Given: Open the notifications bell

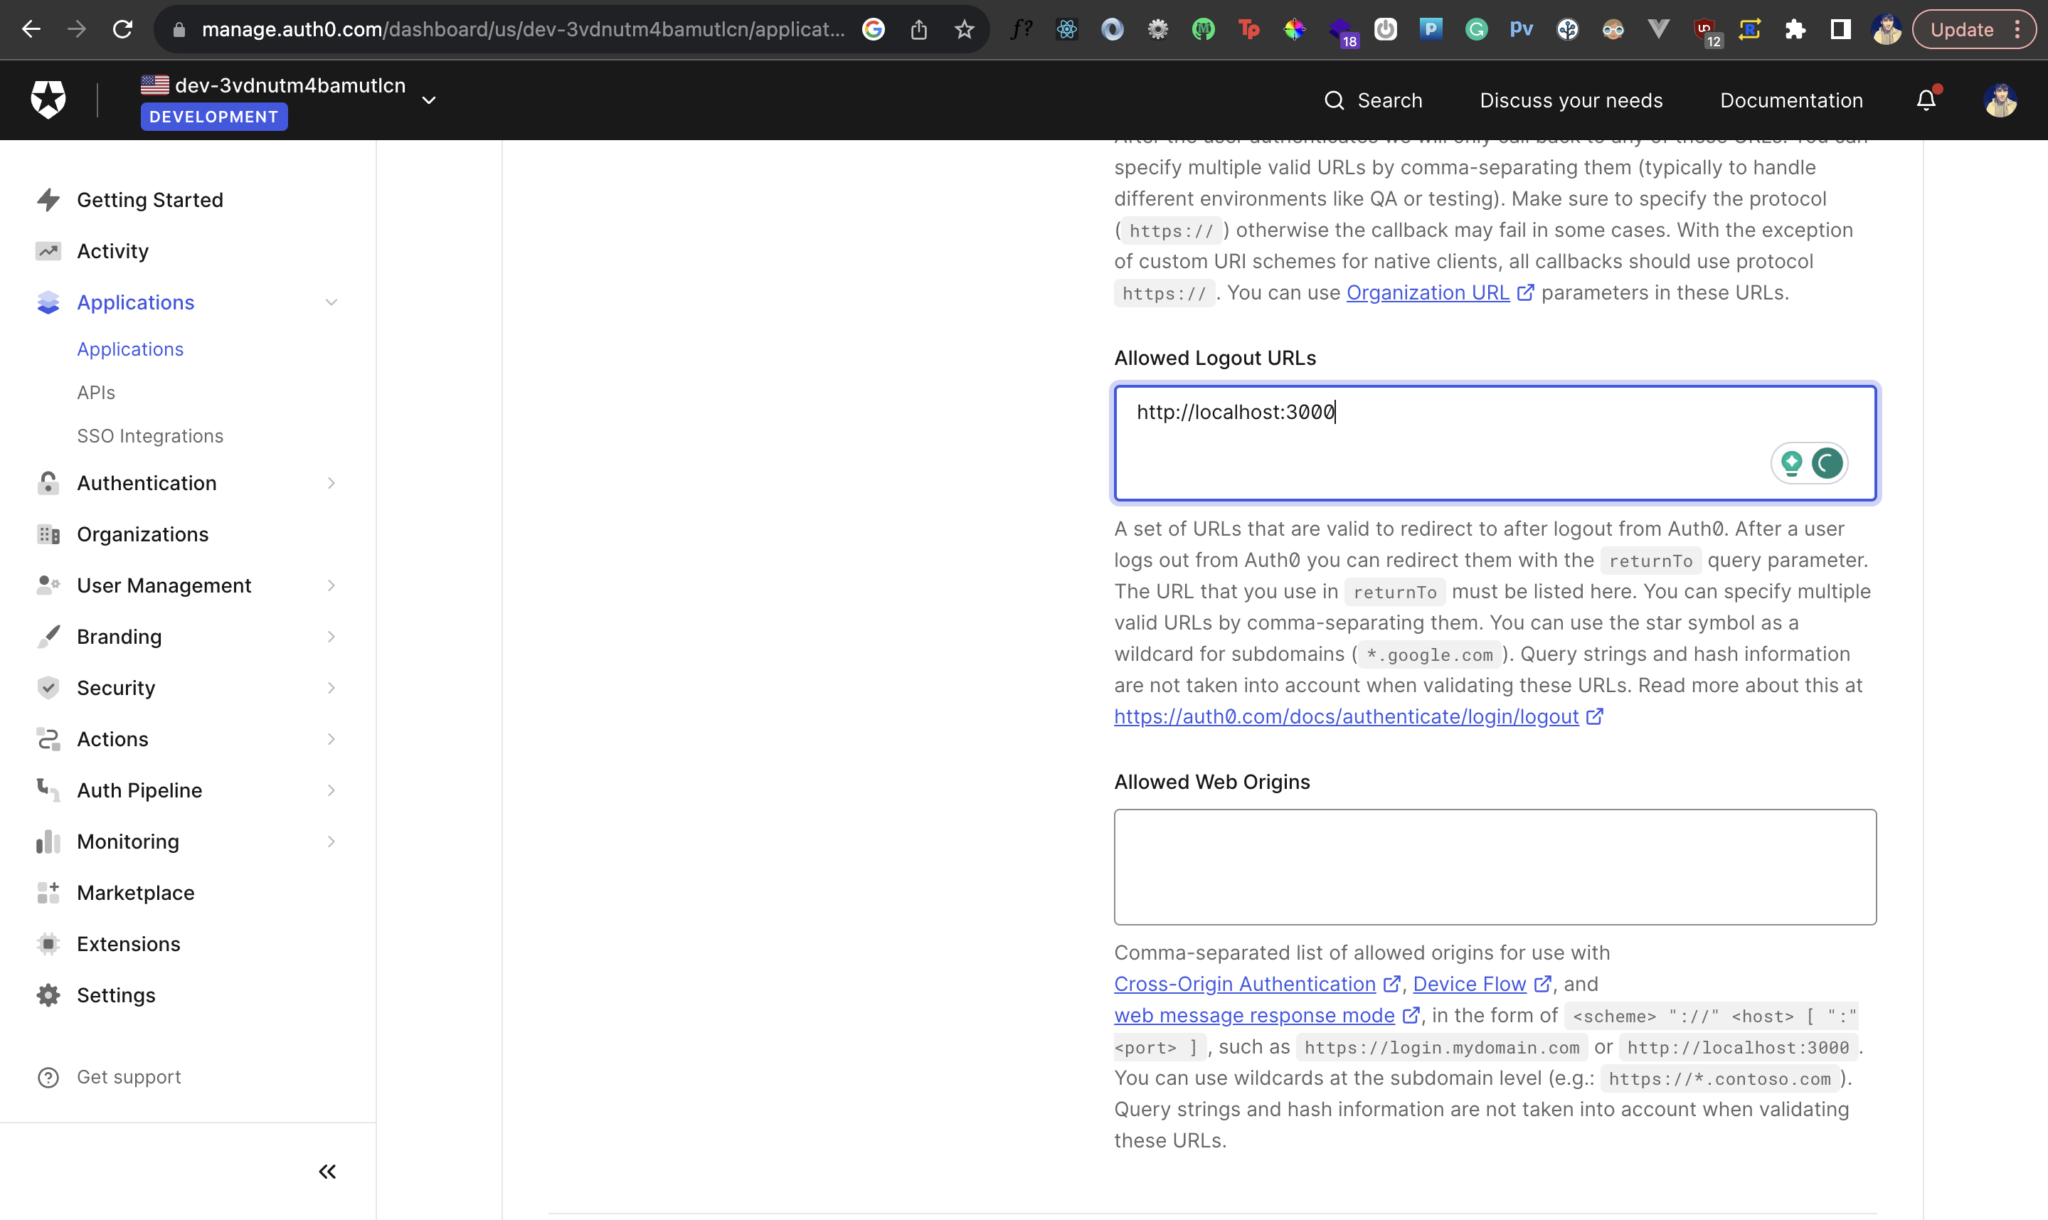Looking at the screenshot, I should (1925, 100).
